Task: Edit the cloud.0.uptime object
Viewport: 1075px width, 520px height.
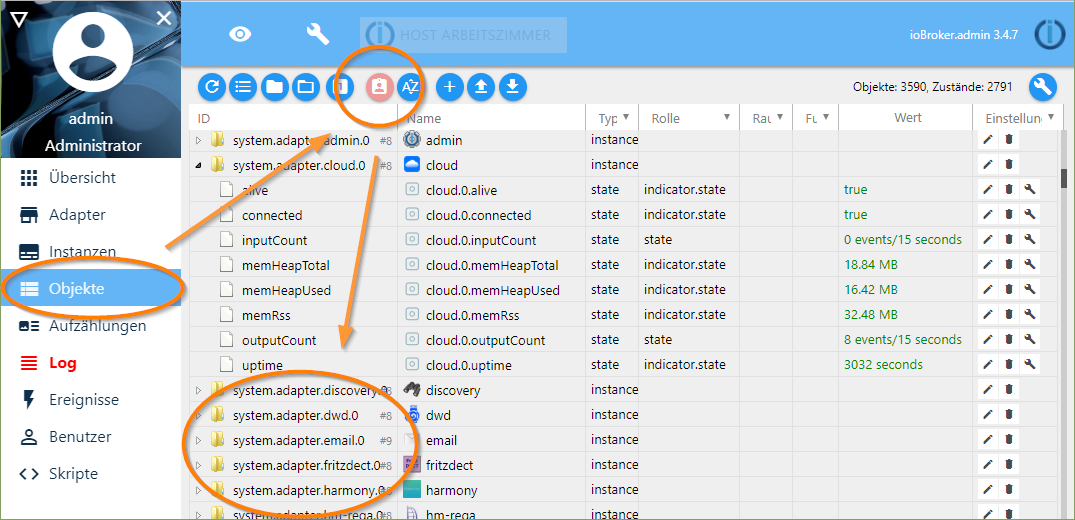Action: click(988, 364)
